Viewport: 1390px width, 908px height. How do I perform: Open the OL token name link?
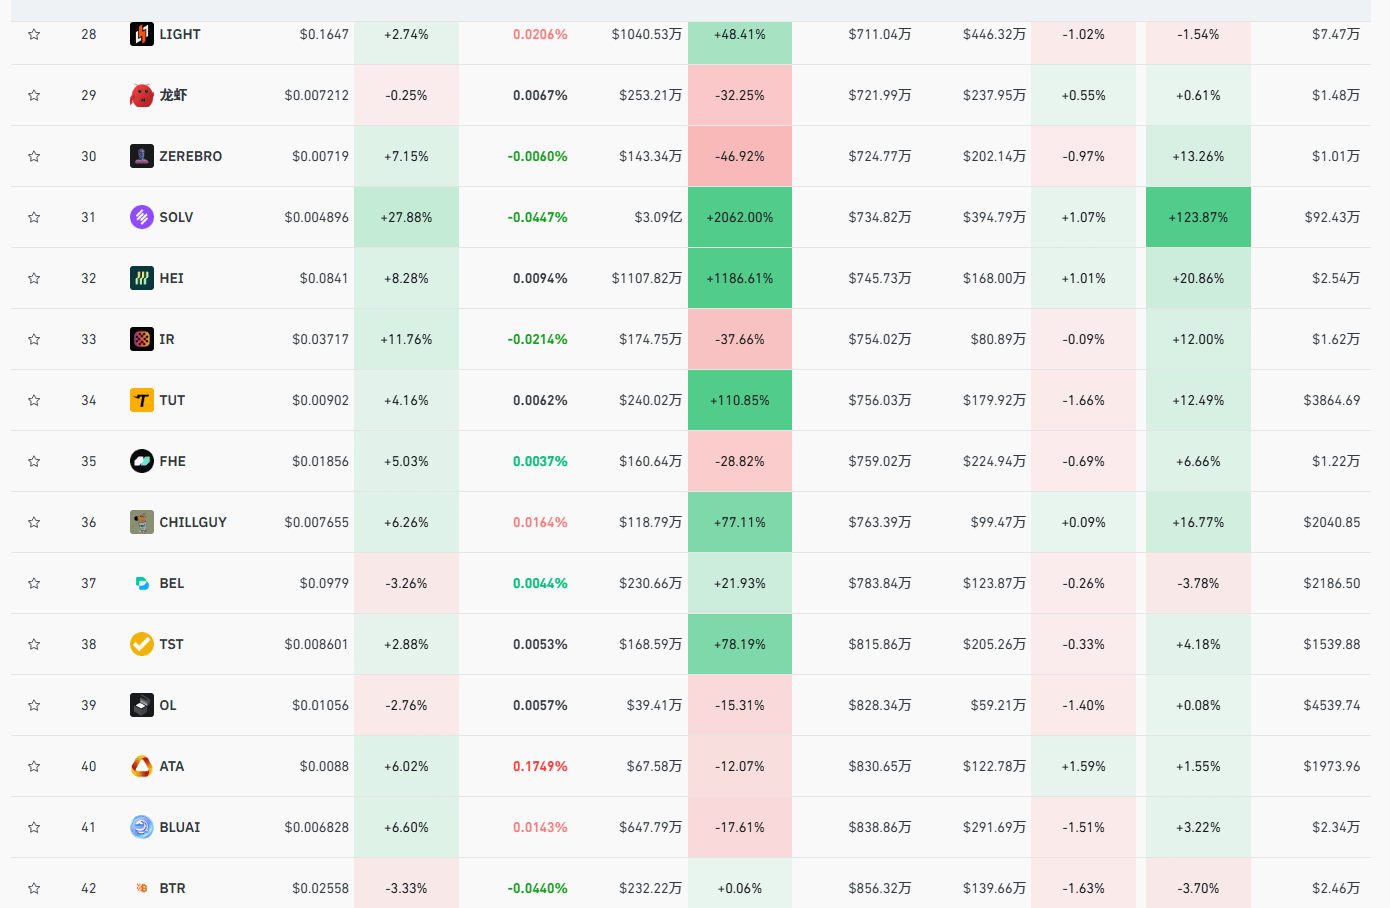(x=168, y=705)
